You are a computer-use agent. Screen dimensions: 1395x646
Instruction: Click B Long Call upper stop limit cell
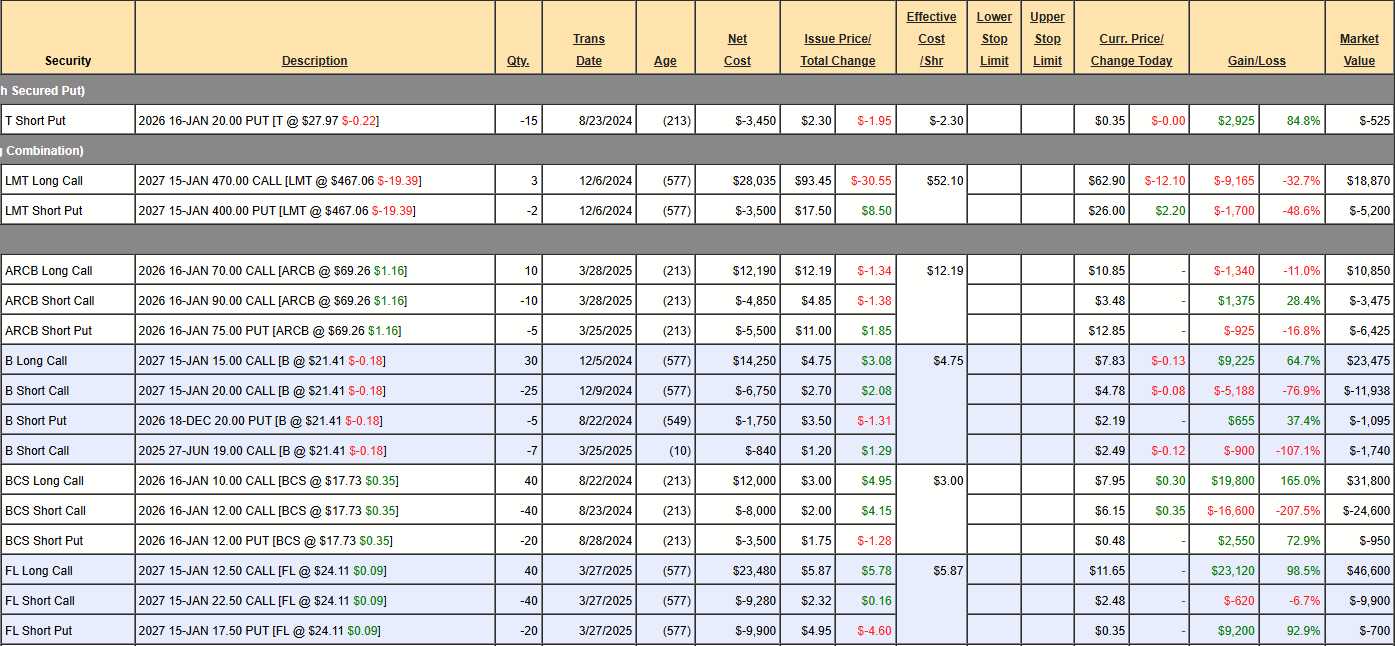point(1047,361)
